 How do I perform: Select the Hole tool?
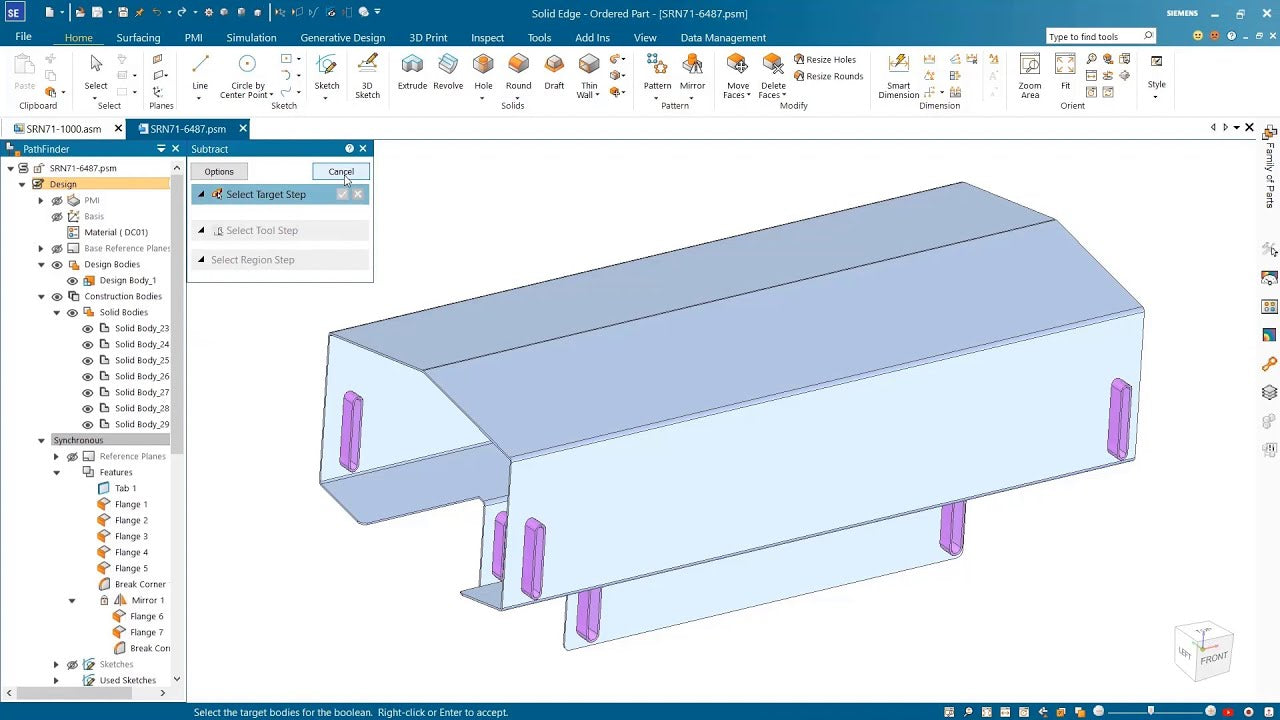[x=483, y=72]
